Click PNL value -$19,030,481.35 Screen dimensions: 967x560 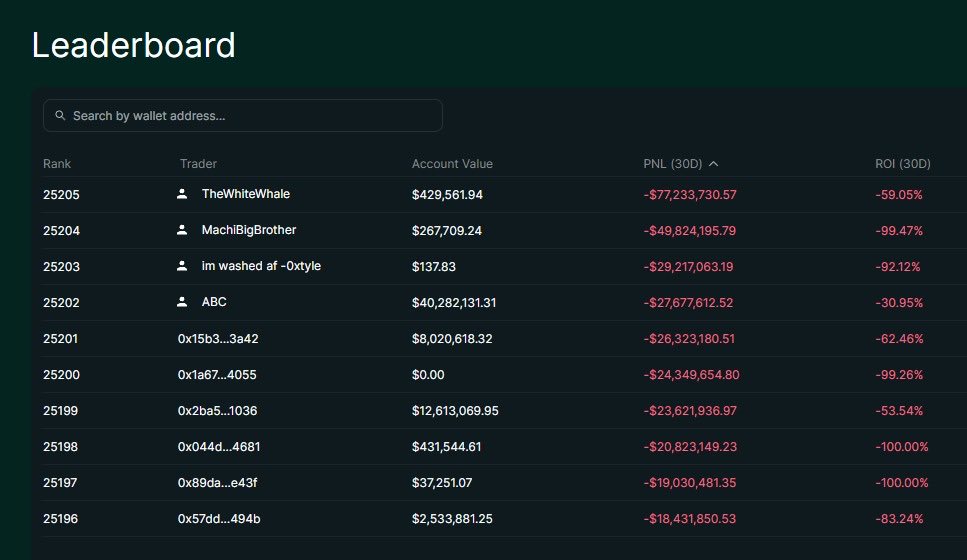689,482
